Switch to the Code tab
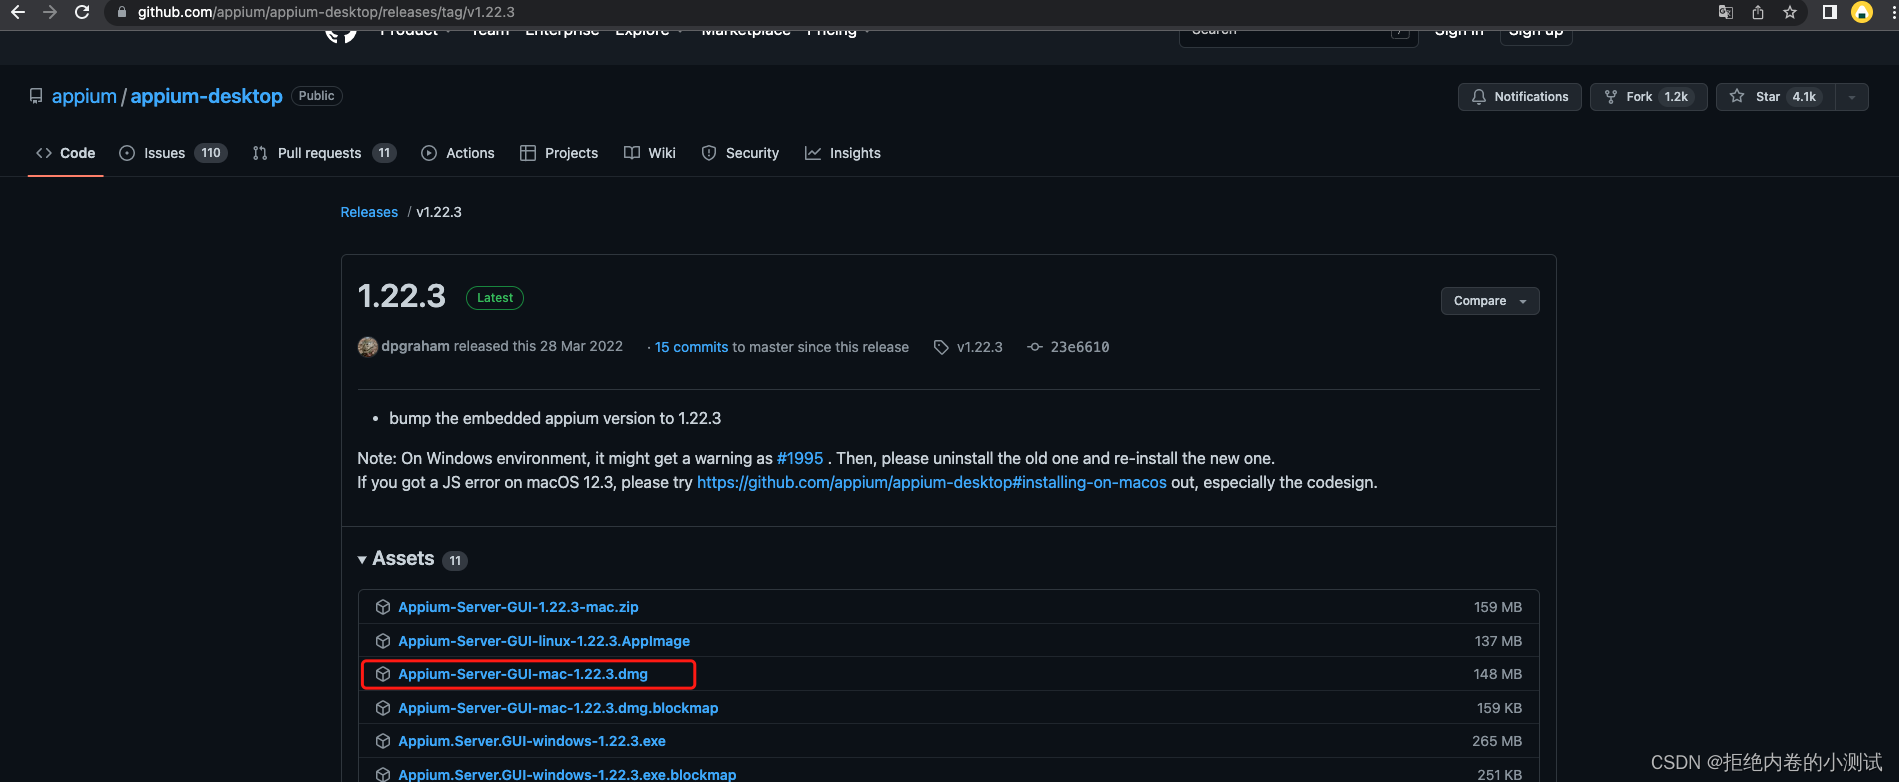The image size is (1899, 782). (66, 153)
